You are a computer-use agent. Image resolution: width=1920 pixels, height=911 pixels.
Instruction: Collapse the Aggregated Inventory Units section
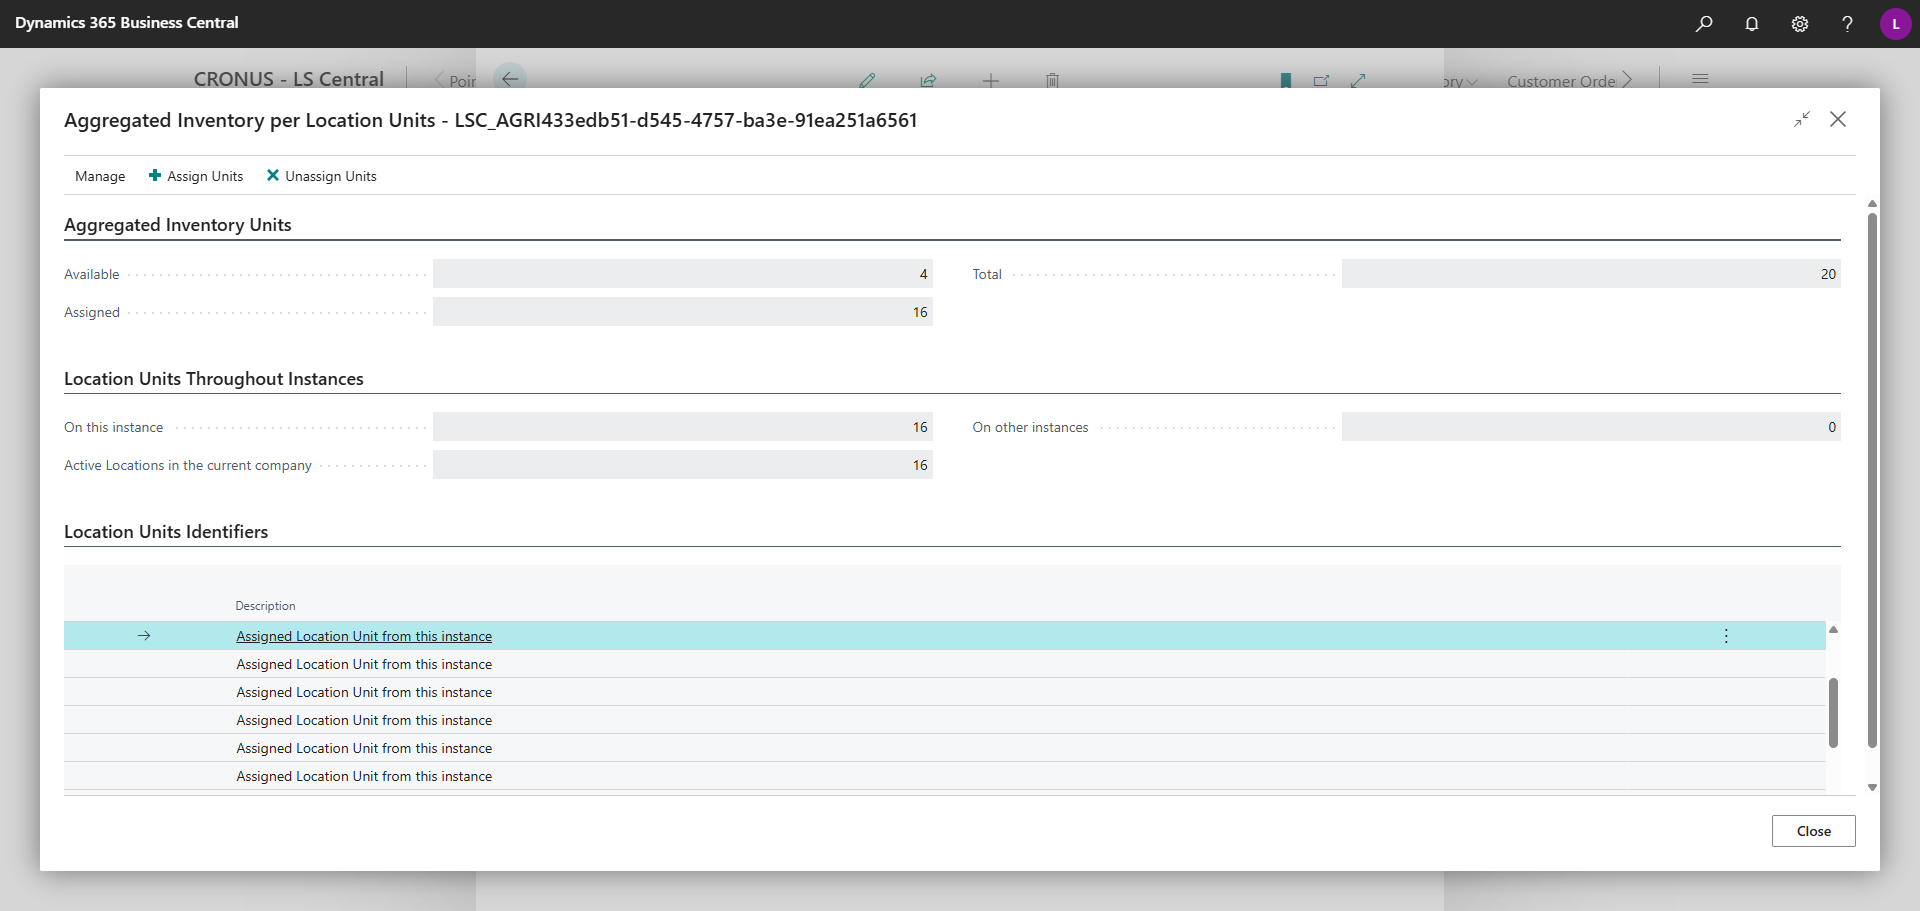click(x=178, y=225)
